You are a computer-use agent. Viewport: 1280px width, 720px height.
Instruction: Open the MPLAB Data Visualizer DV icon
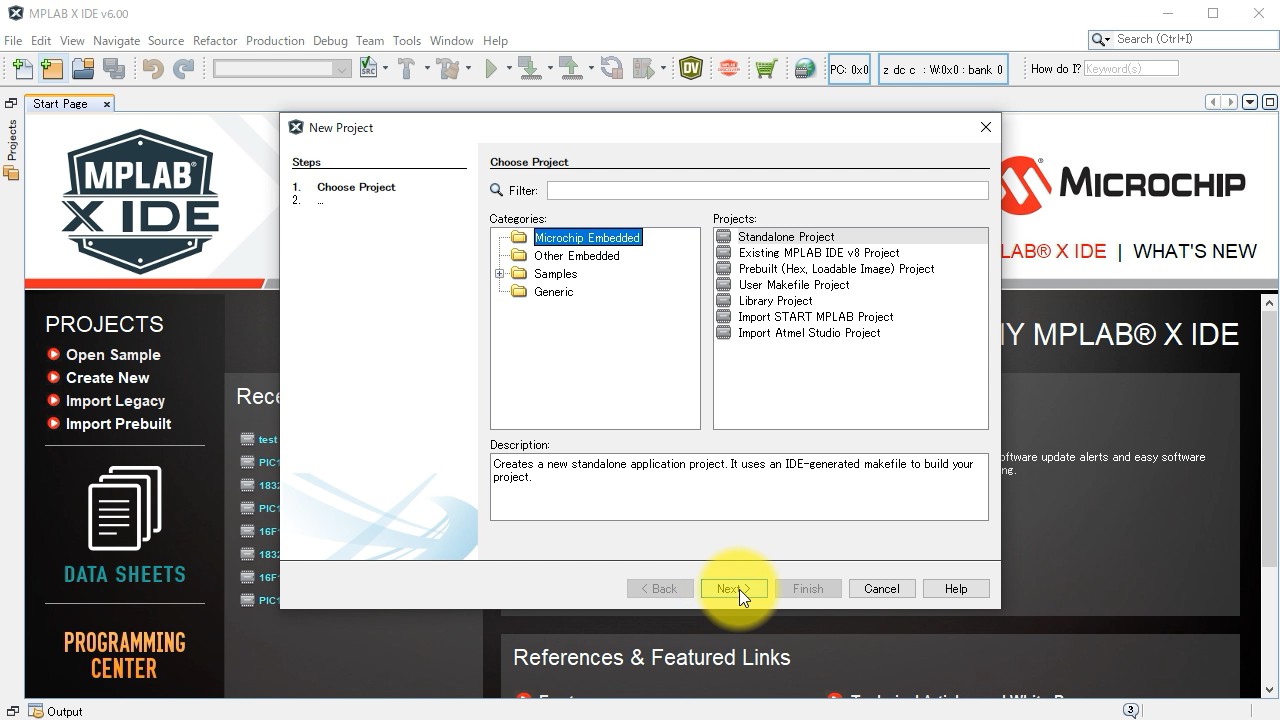click(x=691, y=68)
